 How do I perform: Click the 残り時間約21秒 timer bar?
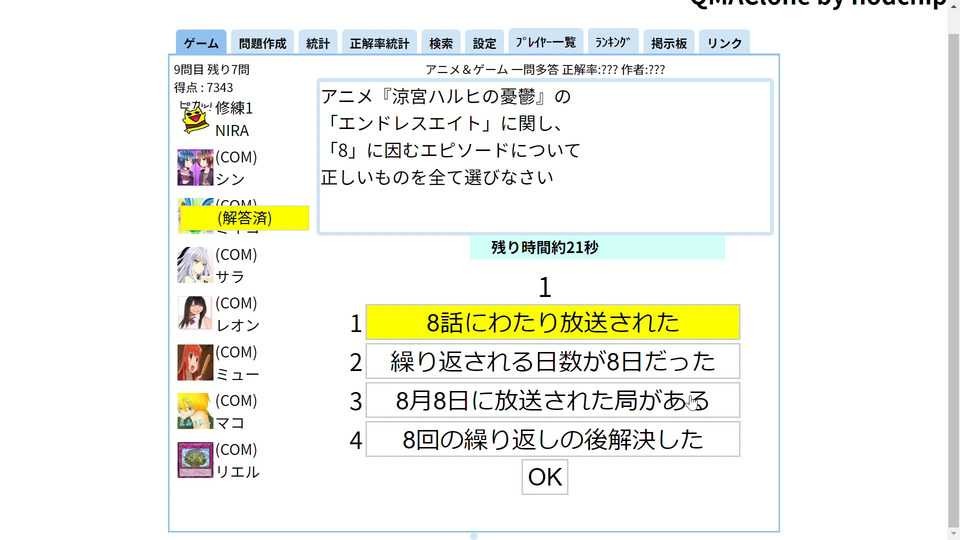click(597, 247)
